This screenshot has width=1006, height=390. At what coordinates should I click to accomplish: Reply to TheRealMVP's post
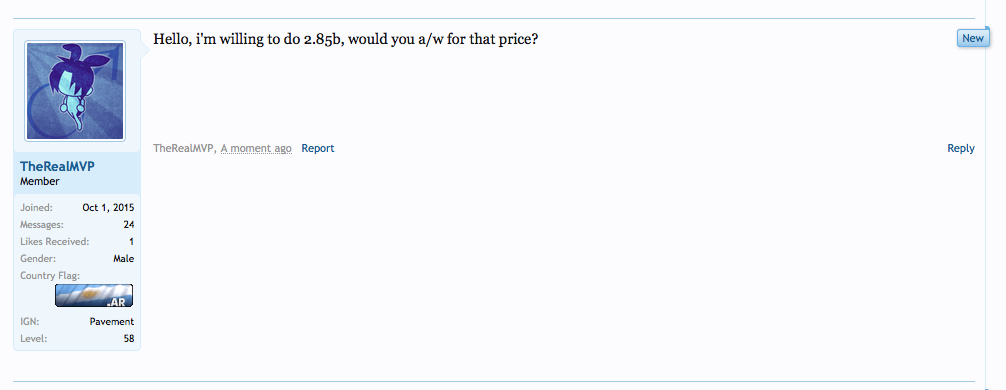pos(960,148)
